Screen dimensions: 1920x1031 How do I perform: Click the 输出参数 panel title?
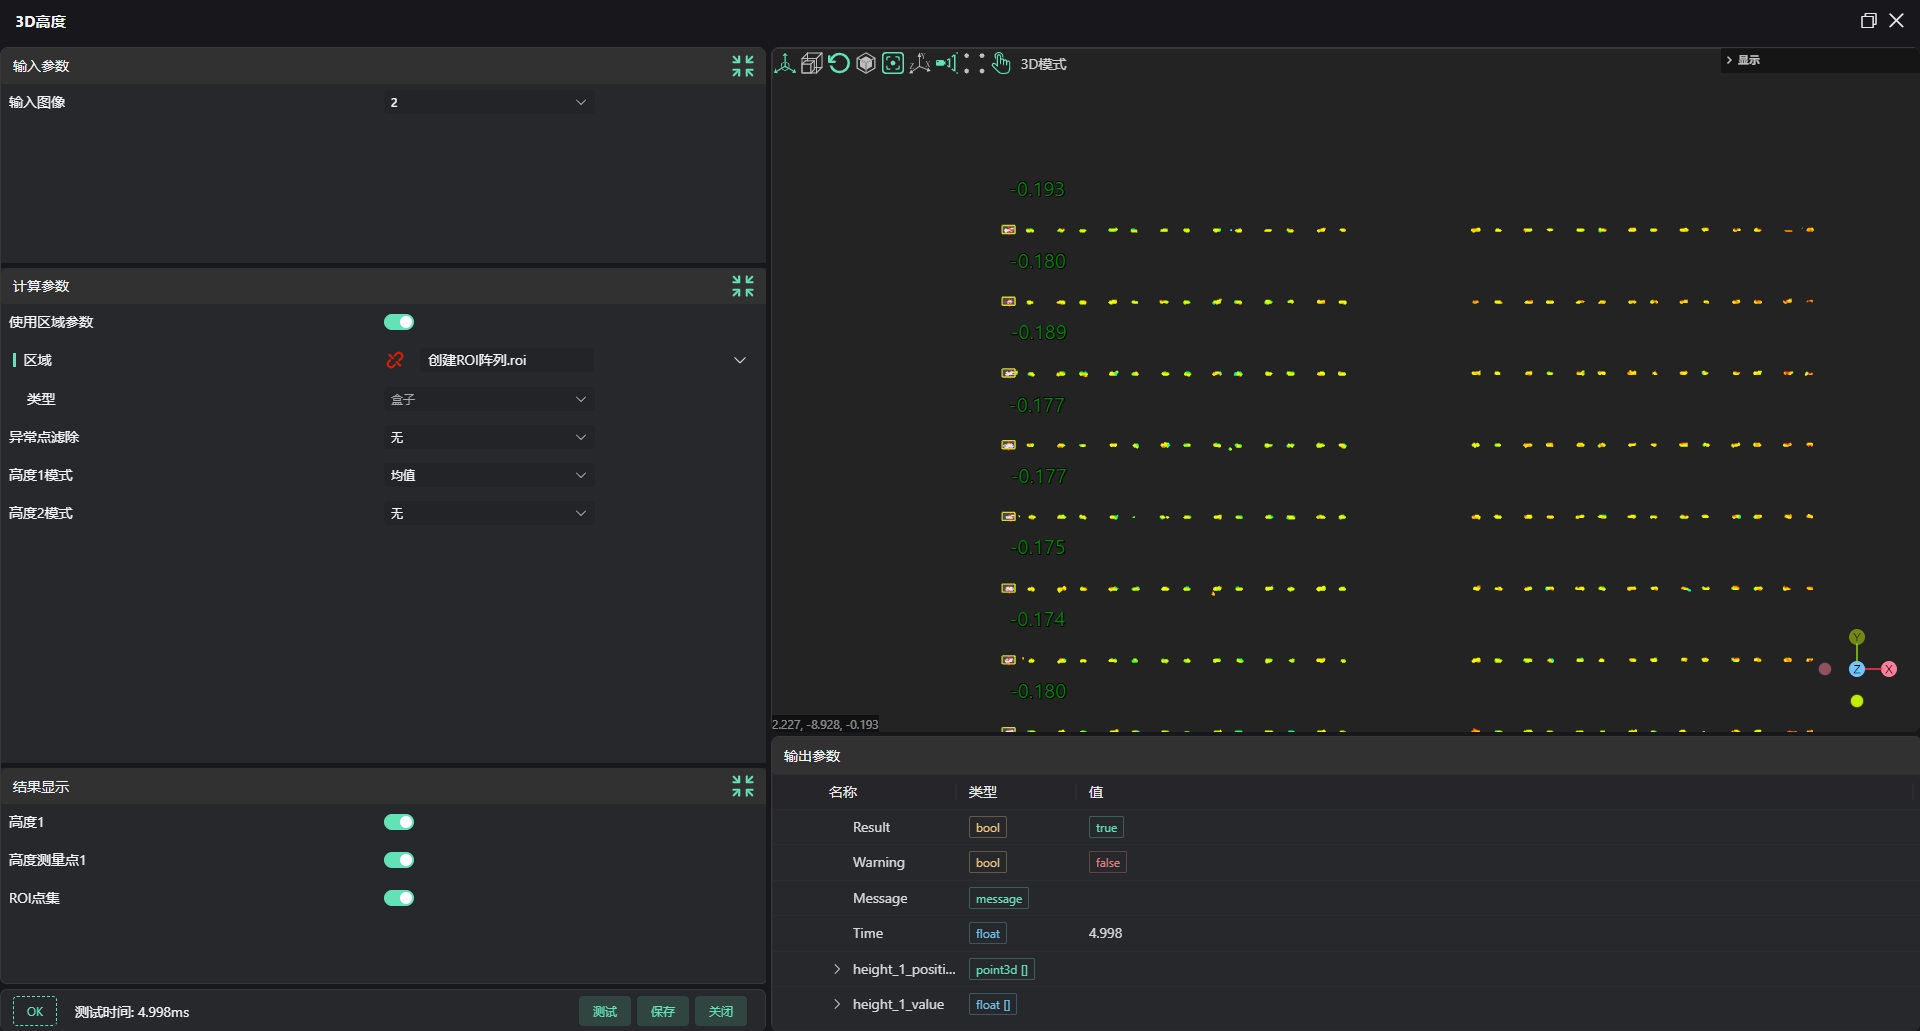[x=812, y=756]
